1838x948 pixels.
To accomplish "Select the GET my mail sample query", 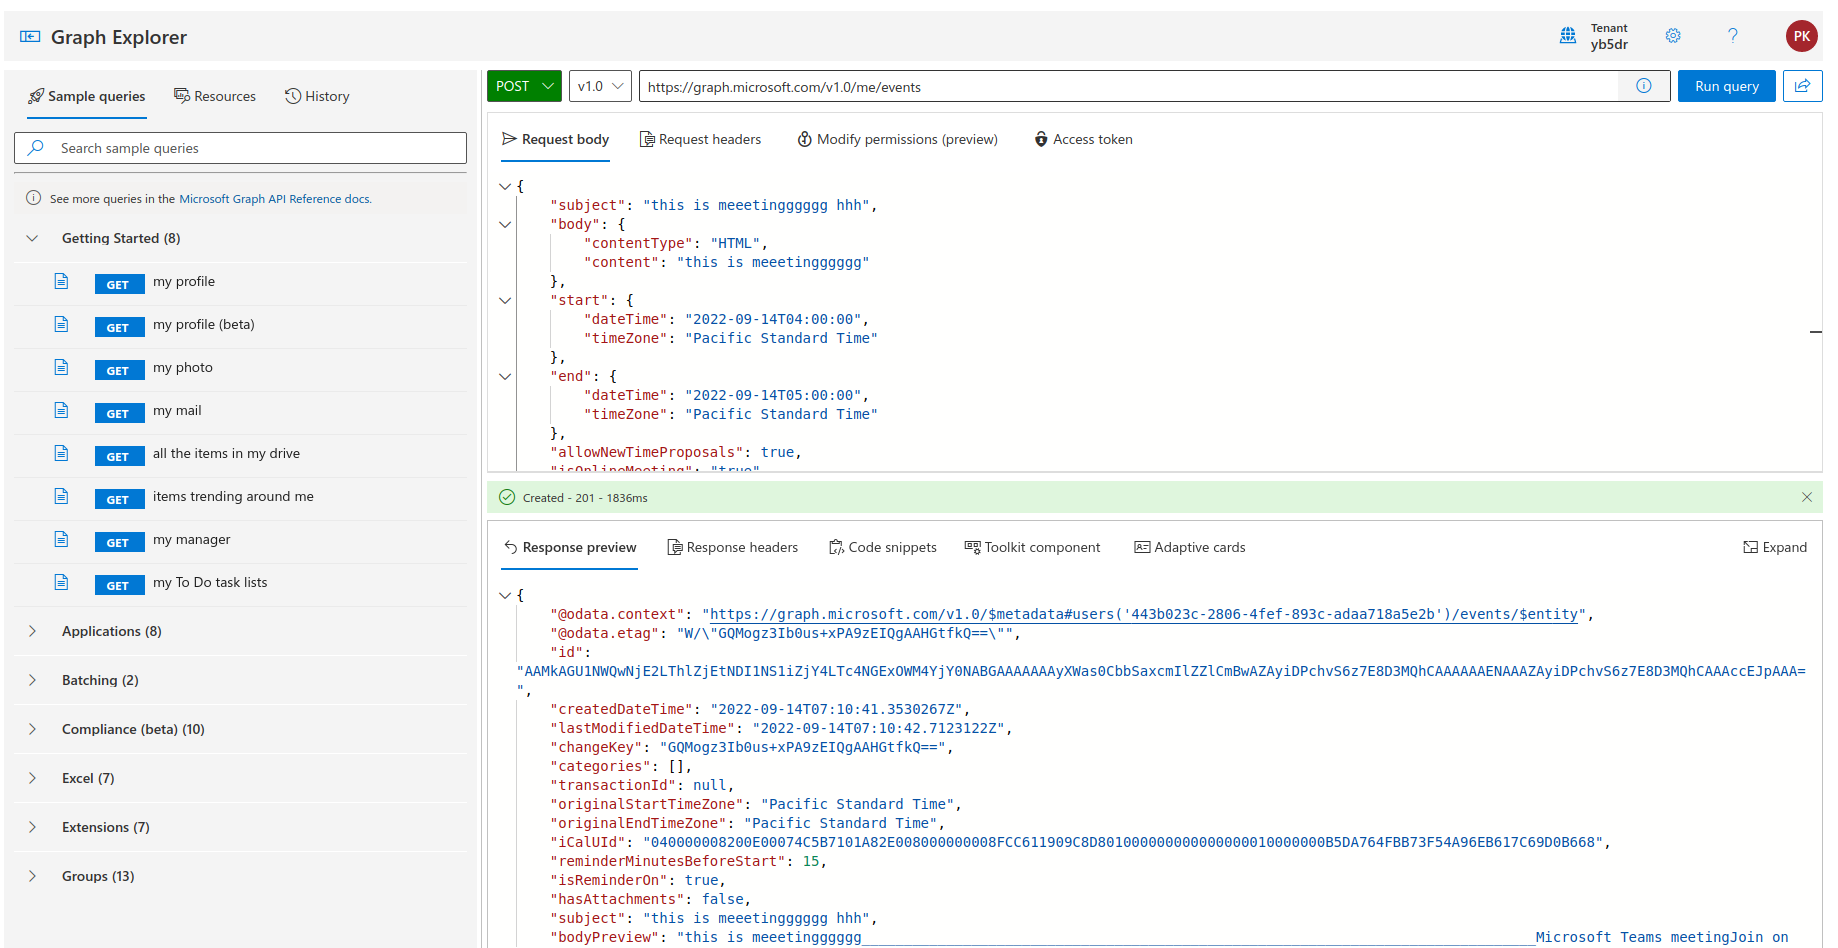I will 240,411.
